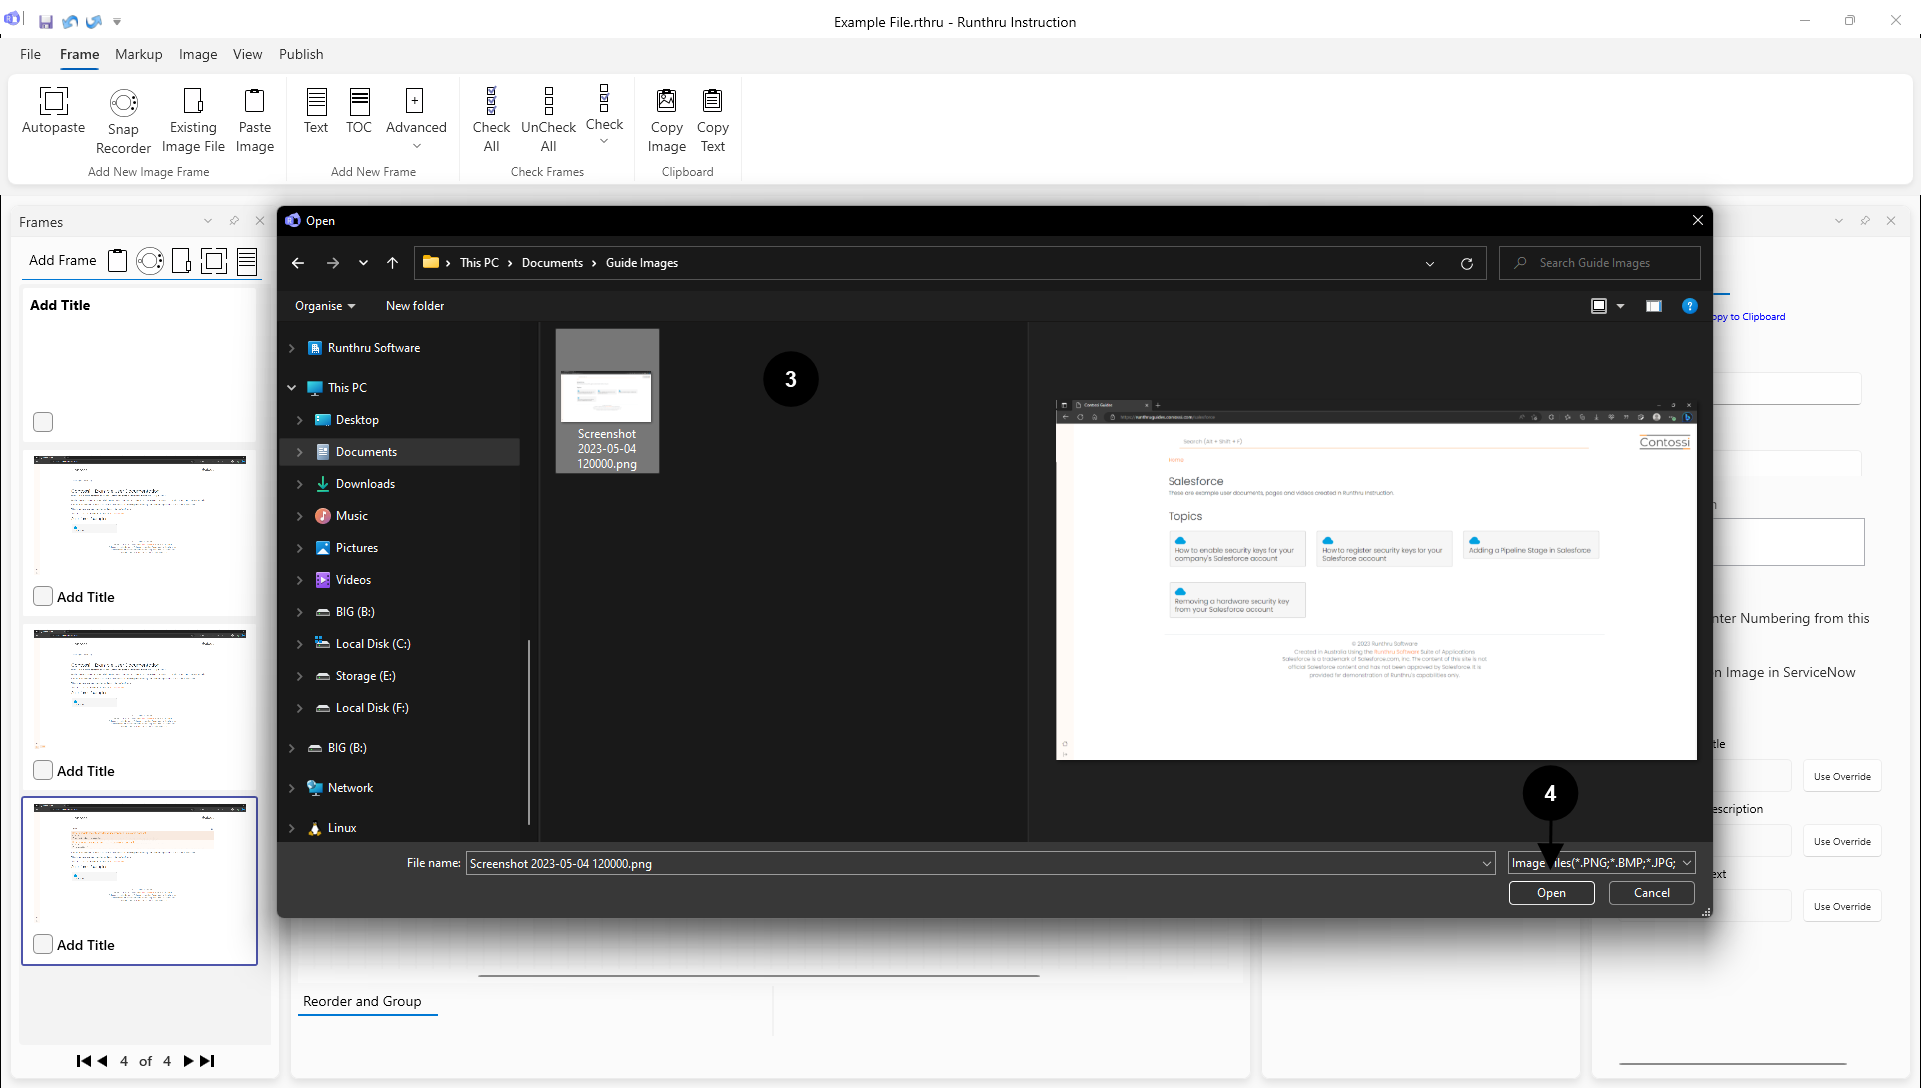
Task: Switch to the Markup ribbon tab
Action: [x=138, y=54]
